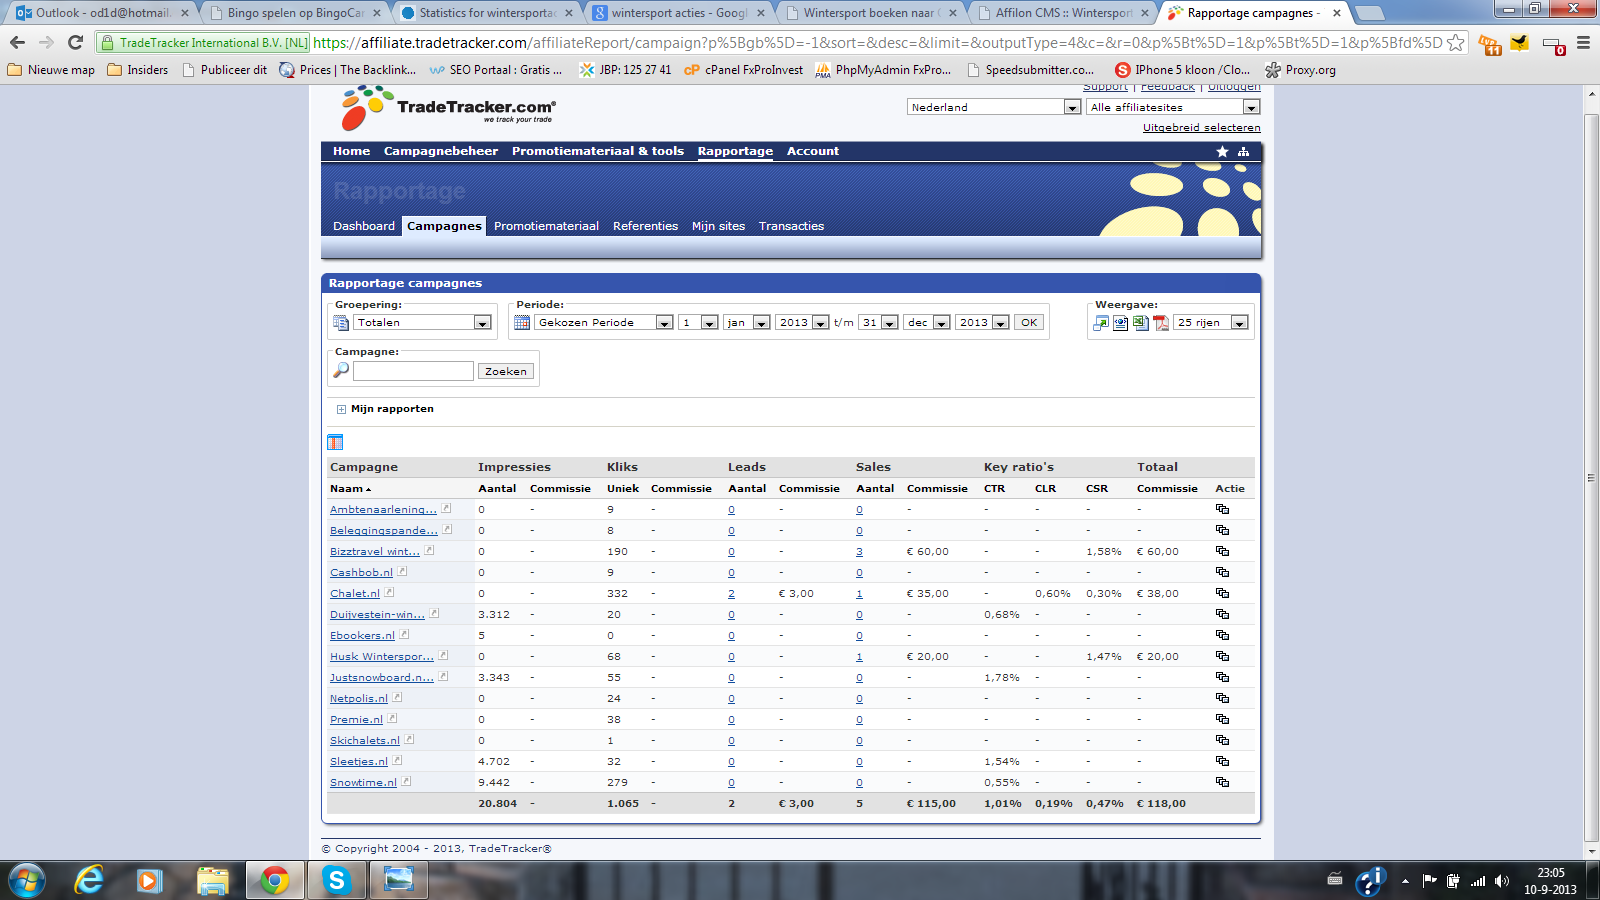Open the Skichalets.nl campaign link
Image resolution: width=1600 pixels, height=900 pixels.
point(365,741)
